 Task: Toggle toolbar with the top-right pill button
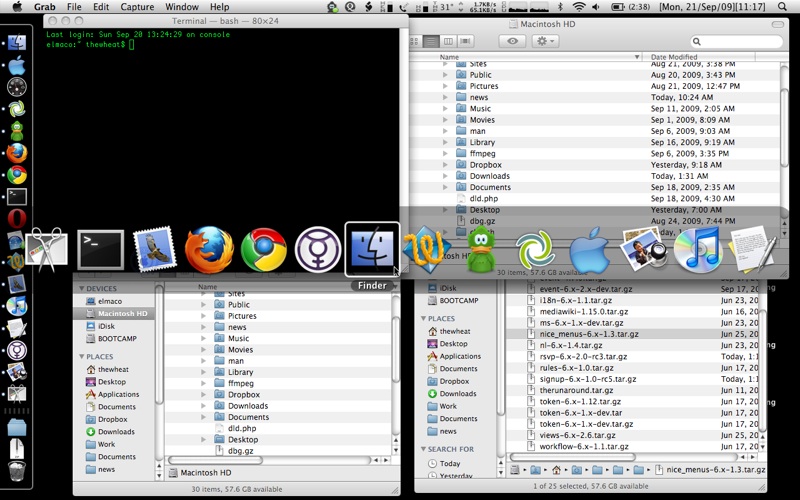click(x=780, y=23)
